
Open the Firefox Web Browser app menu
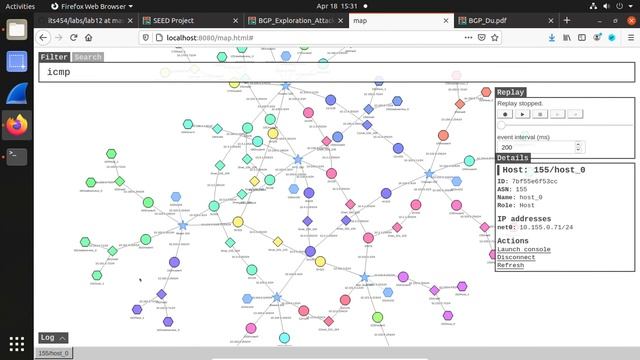(x=92, y=6)
